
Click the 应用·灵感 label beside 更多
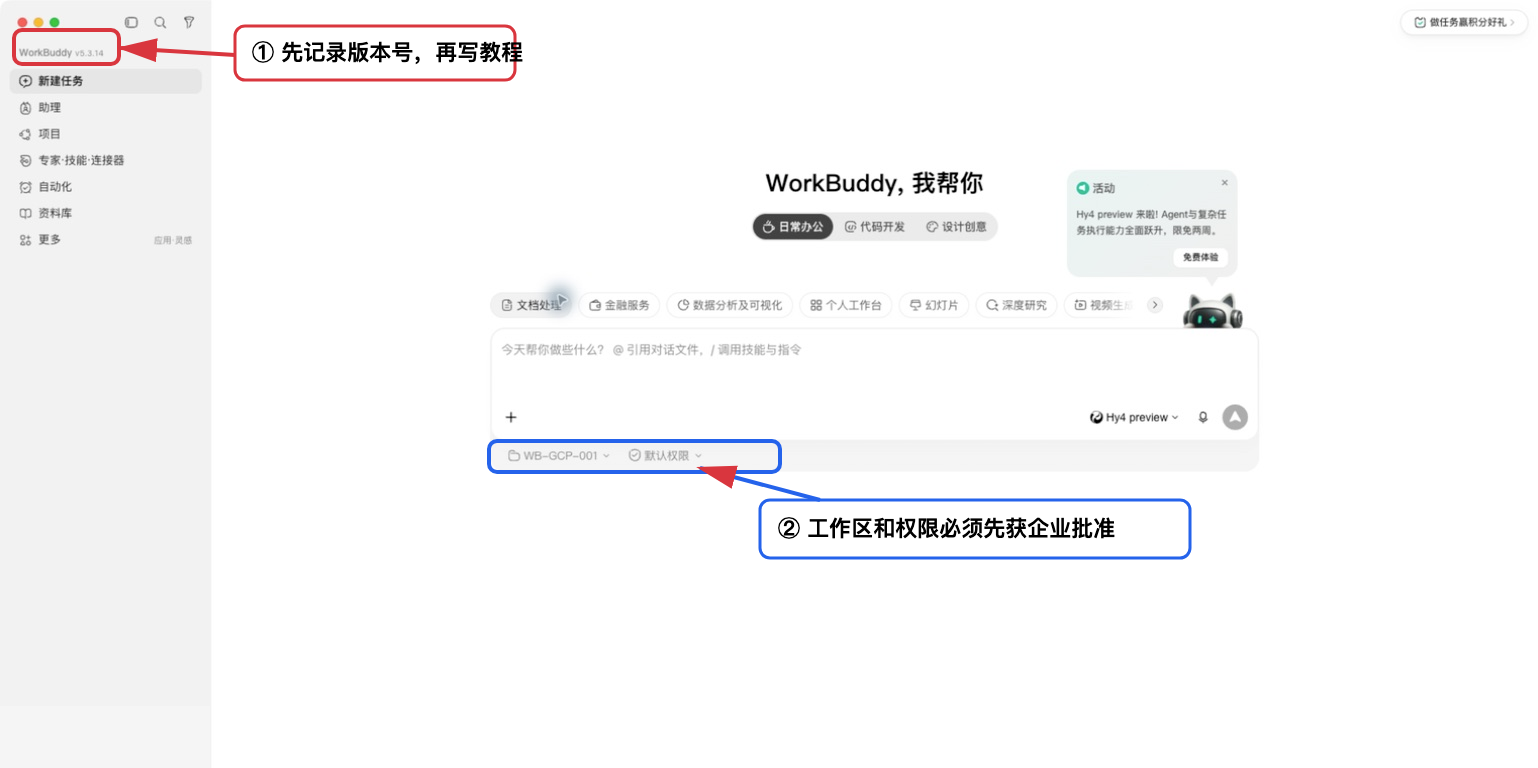pyautogui.click(x=173, y=241)
